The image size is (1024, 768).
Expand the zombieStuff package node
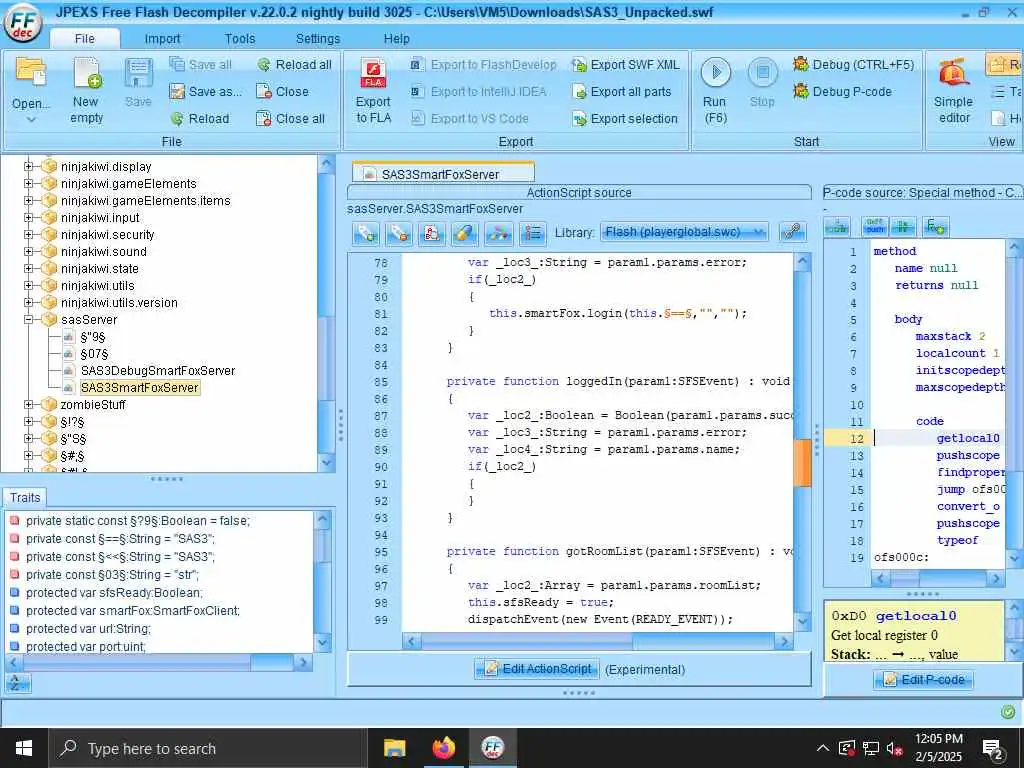pyautogui.click(x=28, y=405)
